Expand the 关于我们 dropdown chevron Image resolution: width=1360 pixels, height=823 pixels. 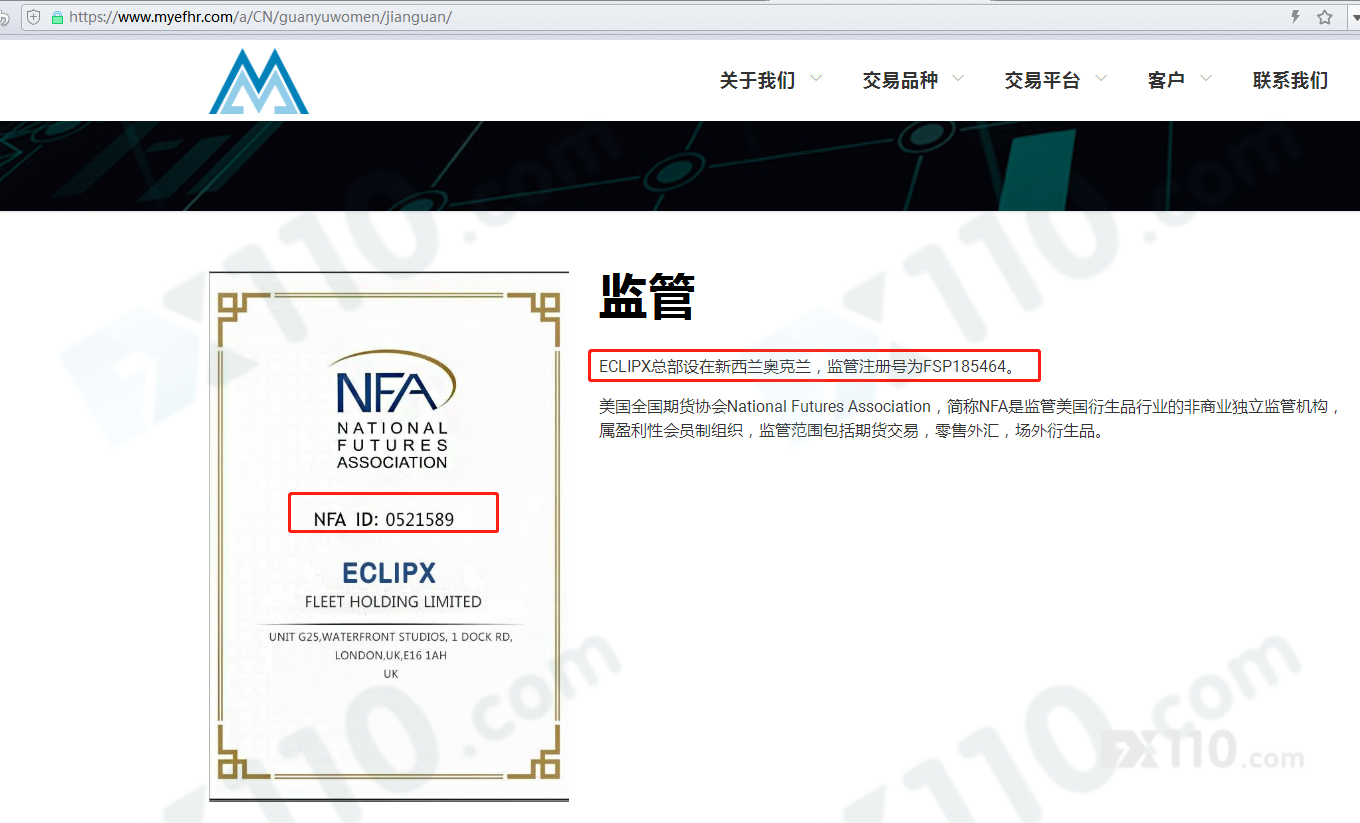(x=816, y=78)
